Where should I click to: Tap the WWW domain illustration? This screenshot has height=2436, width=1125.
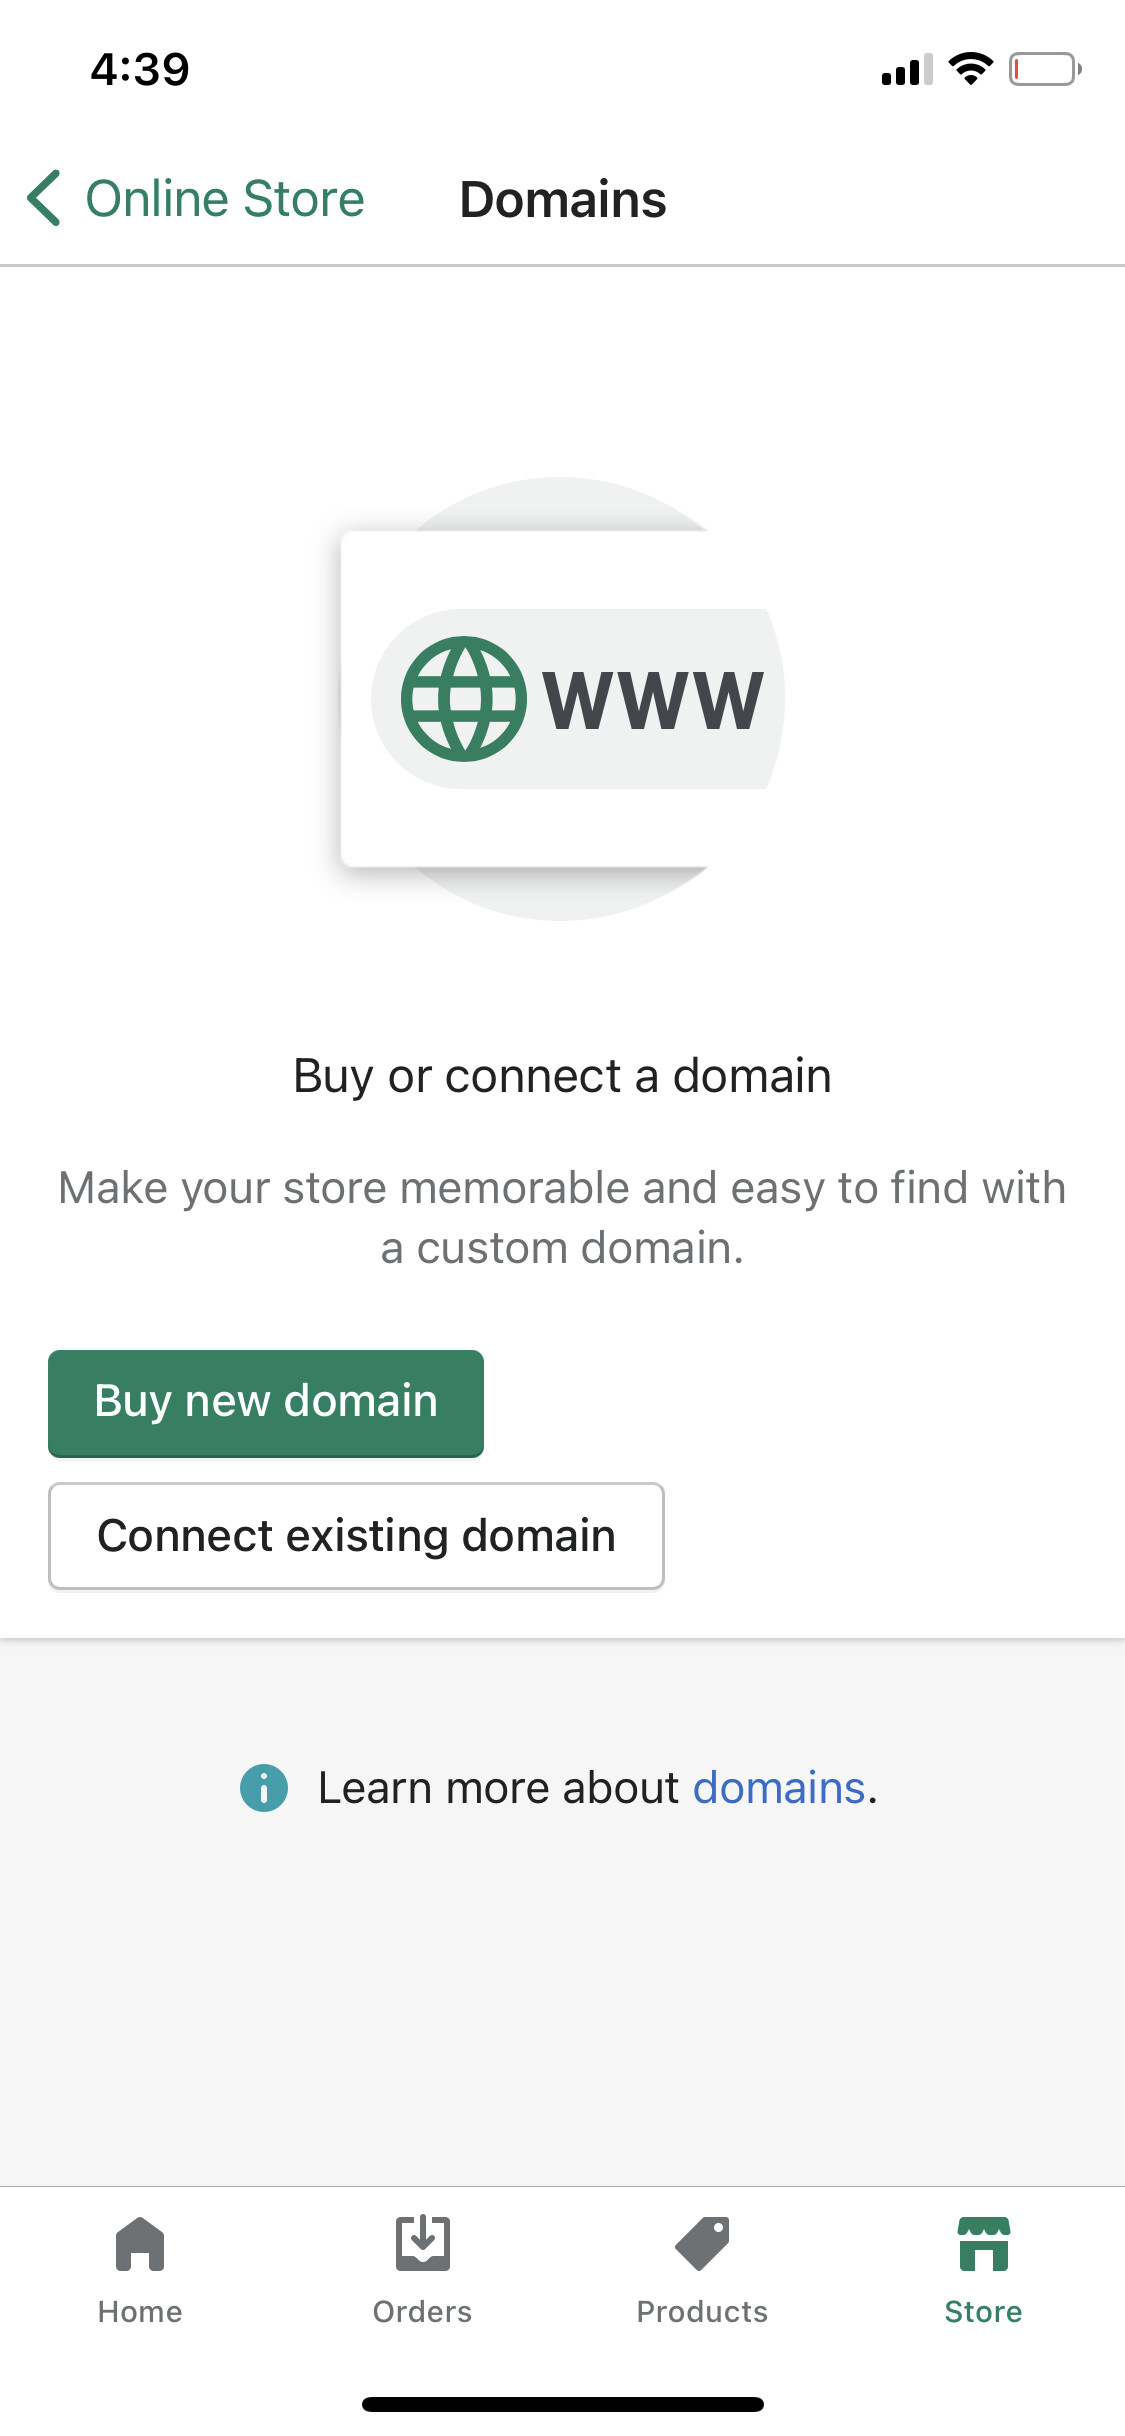[560, 698]
